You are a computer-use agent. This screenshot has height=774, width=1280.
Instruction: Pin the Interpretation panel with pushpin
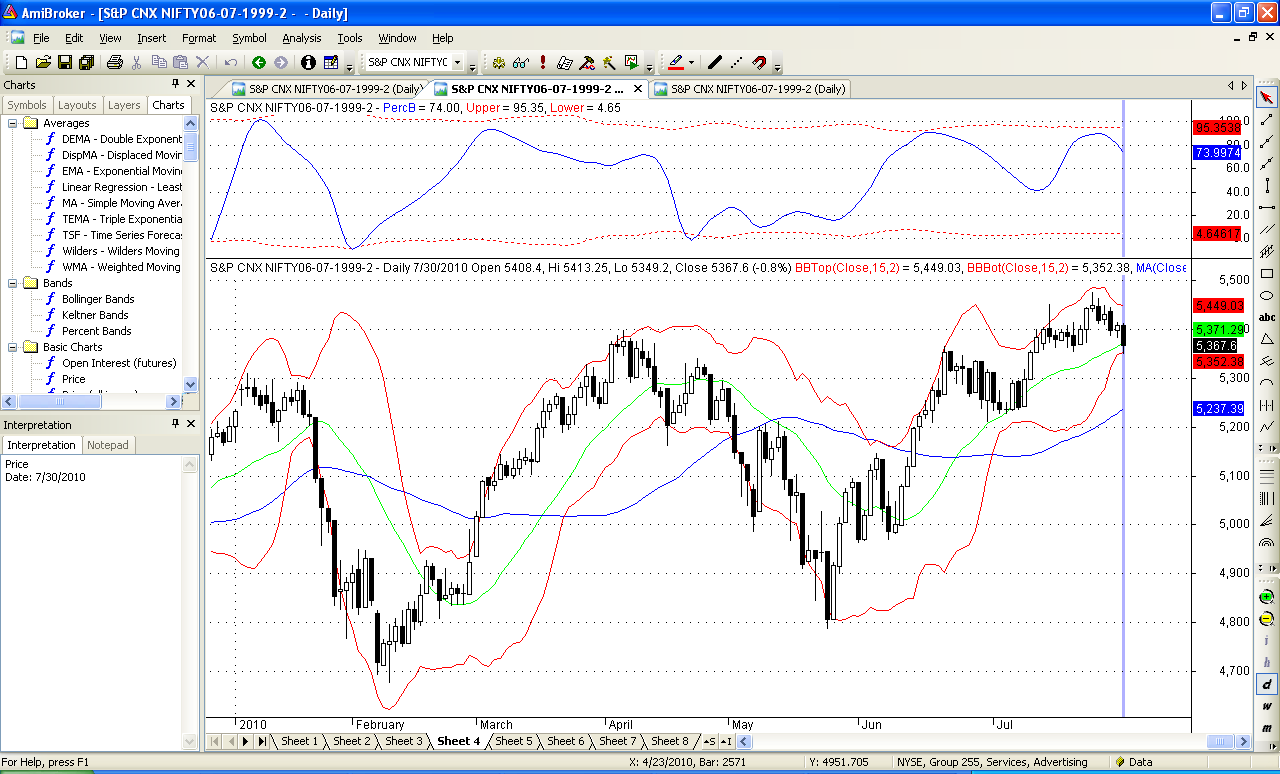click(x=175, y=424)
